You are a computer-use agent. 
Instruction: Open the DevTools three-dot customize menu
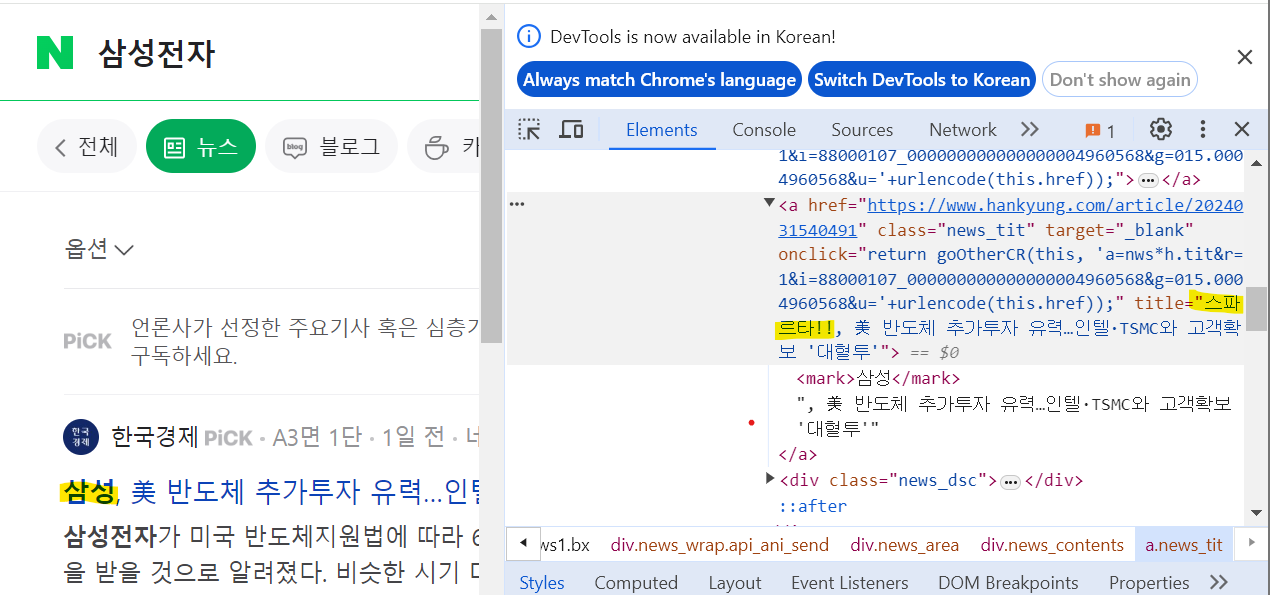click(1203, 129)
